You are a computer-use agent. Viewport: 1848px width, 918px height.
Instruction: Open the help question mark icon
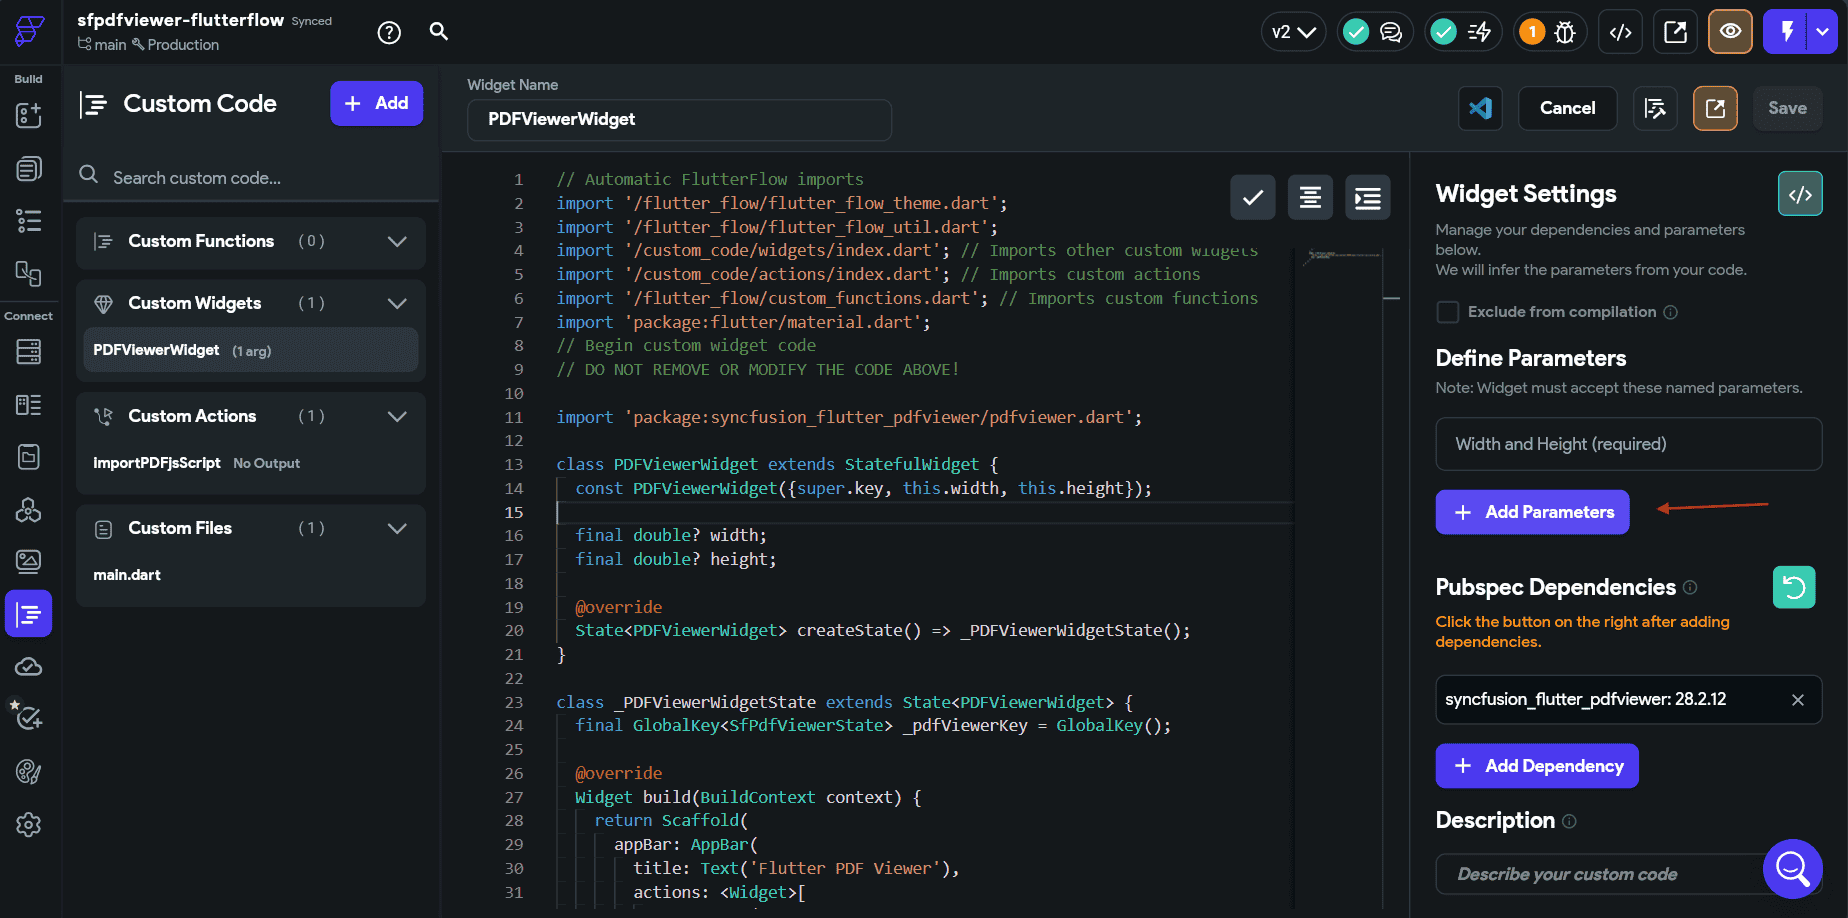coord(389,33)
